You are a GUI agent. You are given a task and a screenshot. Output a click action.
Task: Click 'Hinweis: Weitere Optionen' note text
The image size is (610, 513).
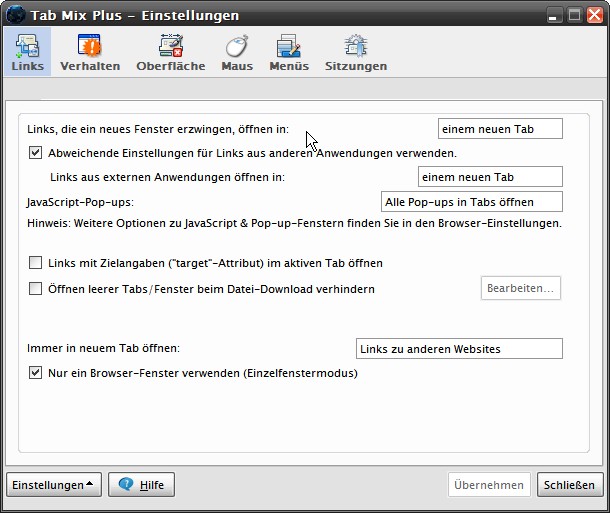pos(294,223)
